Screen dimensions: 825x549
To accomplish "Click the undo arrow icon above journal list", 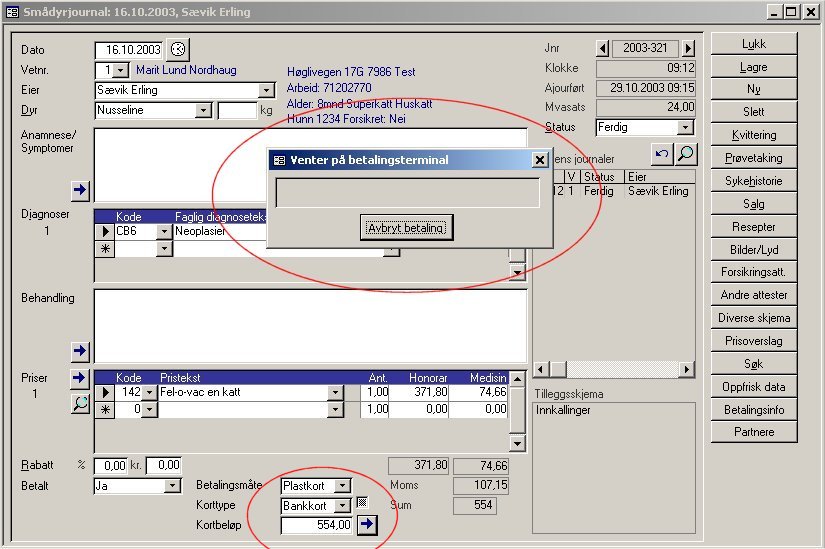I will tap(661, 154).
